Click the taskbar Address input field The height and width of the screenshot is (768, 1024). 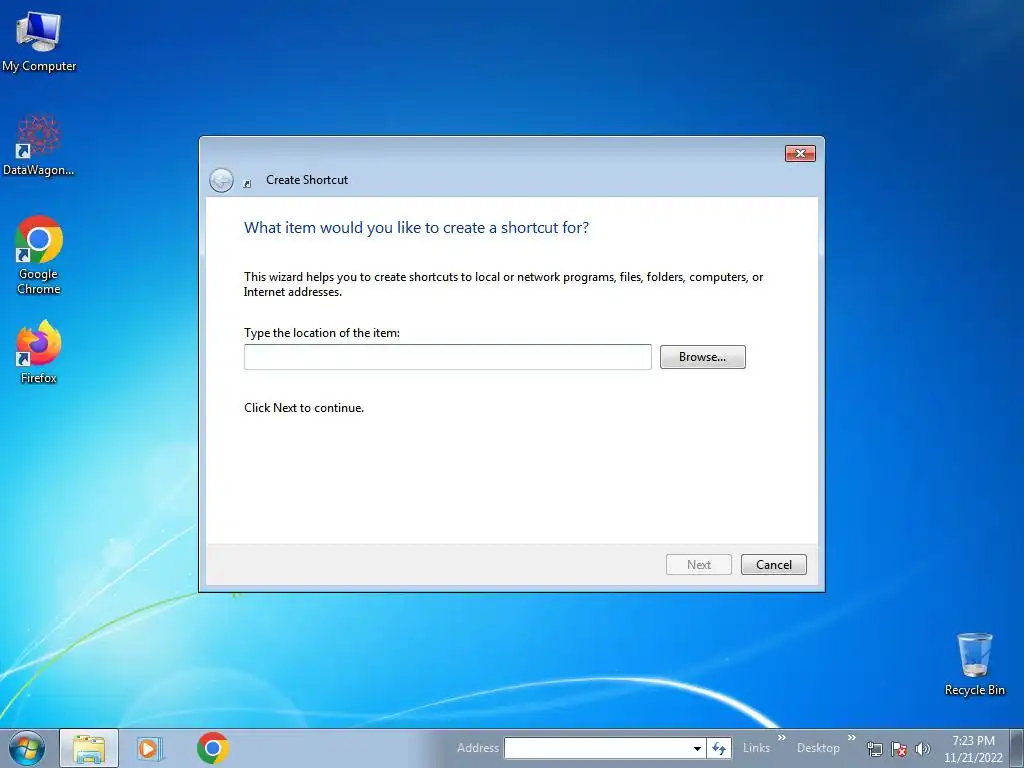coord(597,748)
